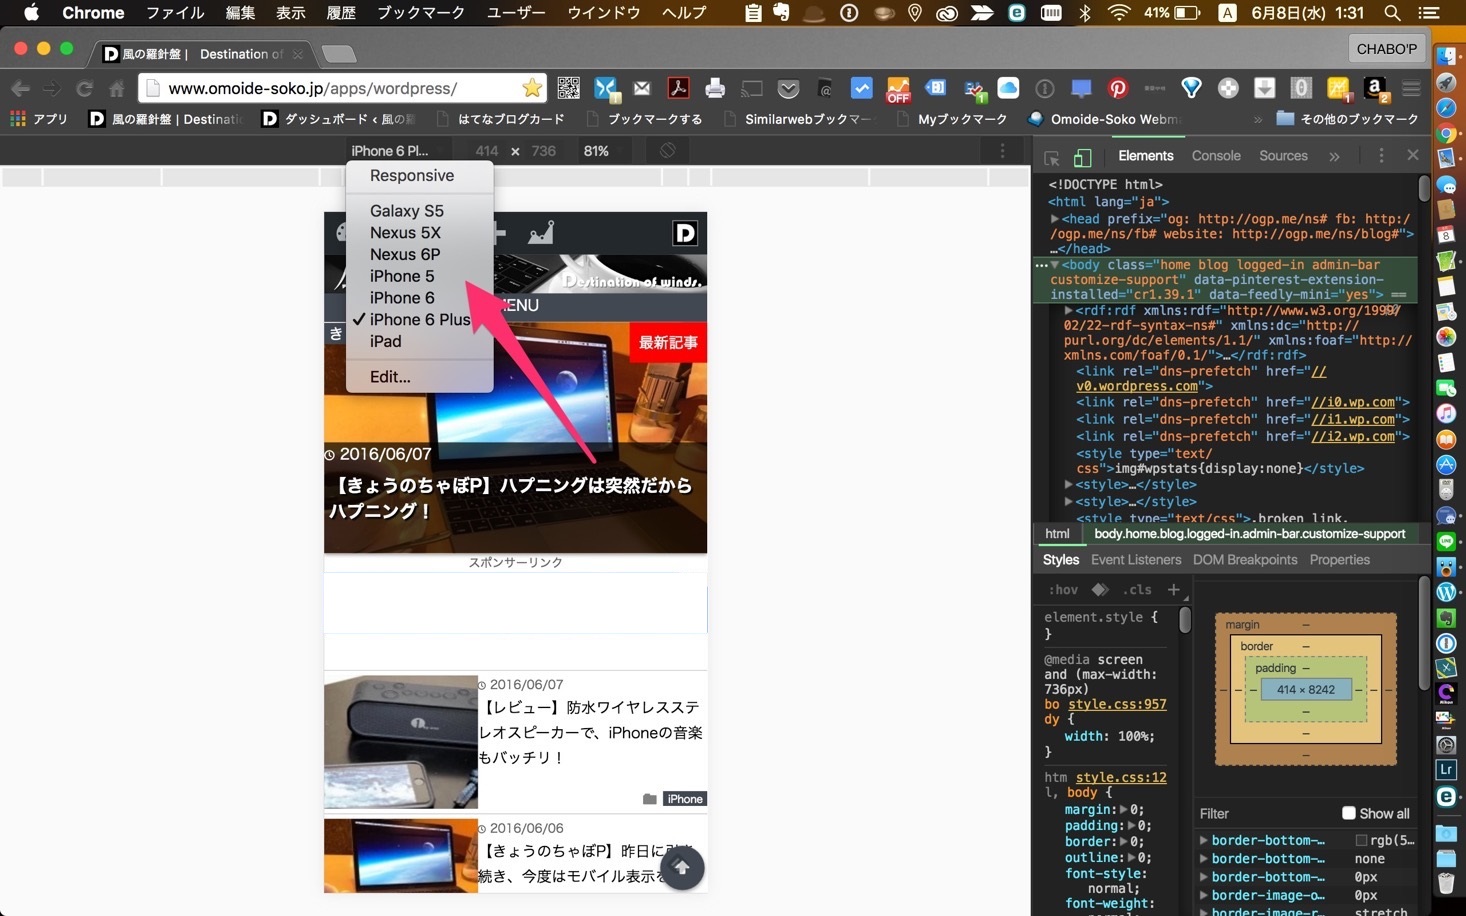Click the inspect element picker icon
1466x916 pixels.
coord(1052,157)
